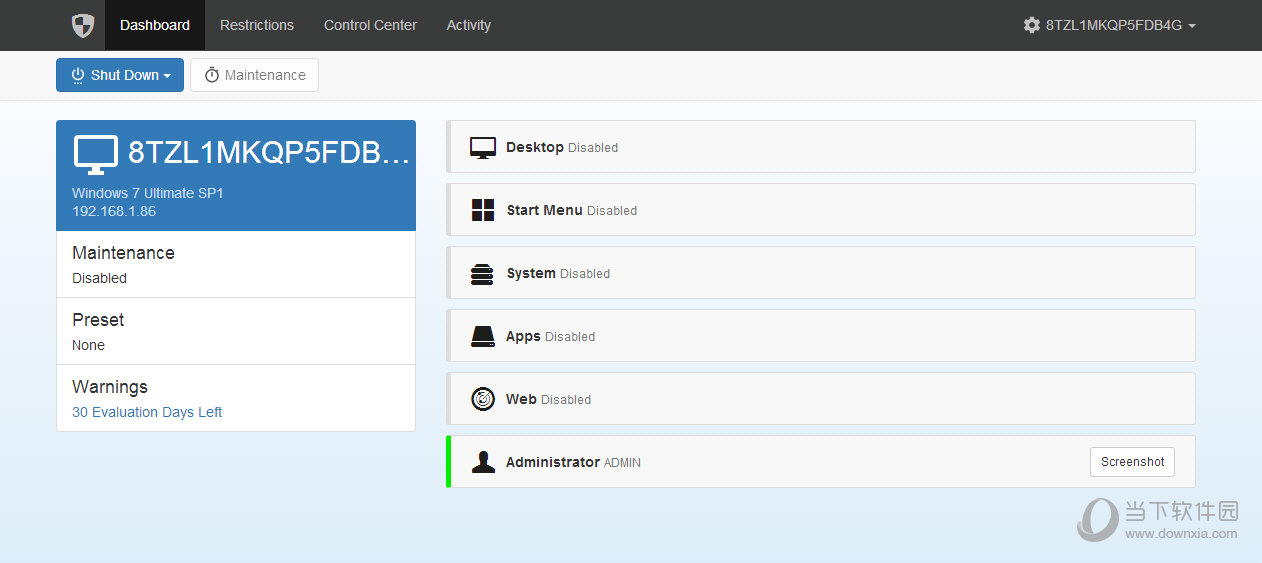
Task: Click the stopwatch icon on Maintenance button
Action: 212,75
